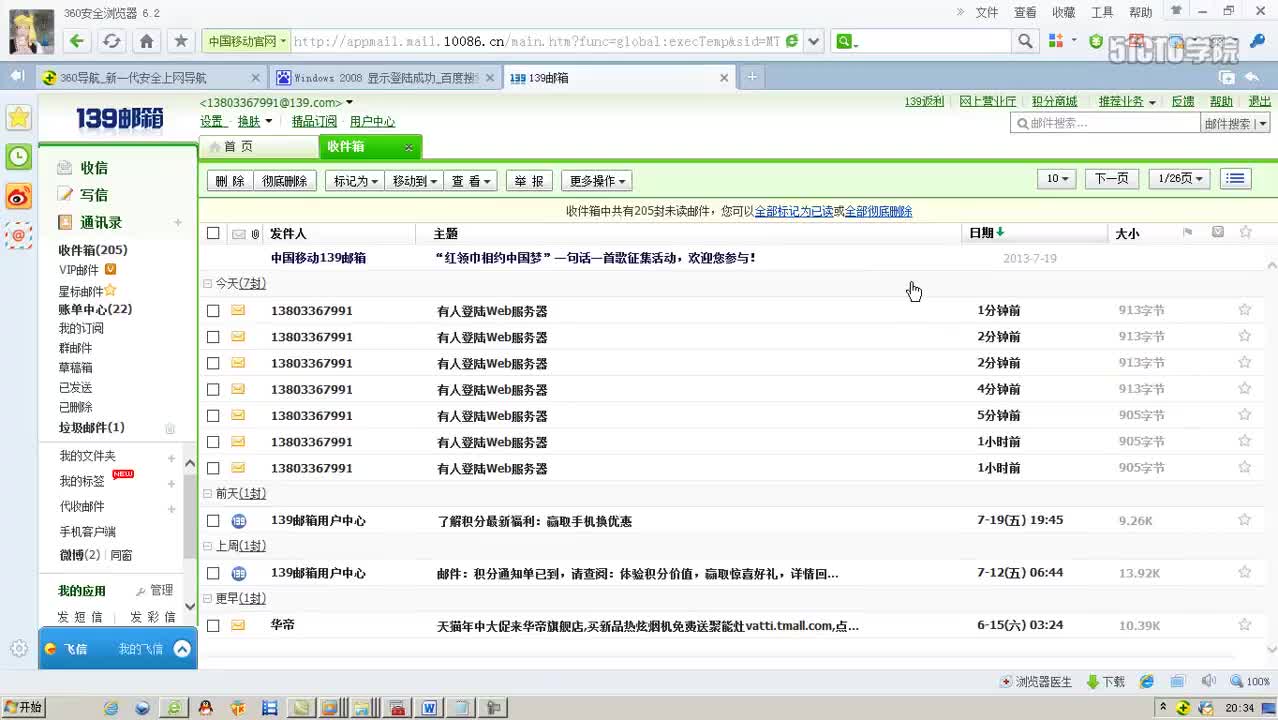Image resolution: width=1278 pixels, height=720 pixels.
Task: Open new browser tab plus button
Action: (751, 77)
